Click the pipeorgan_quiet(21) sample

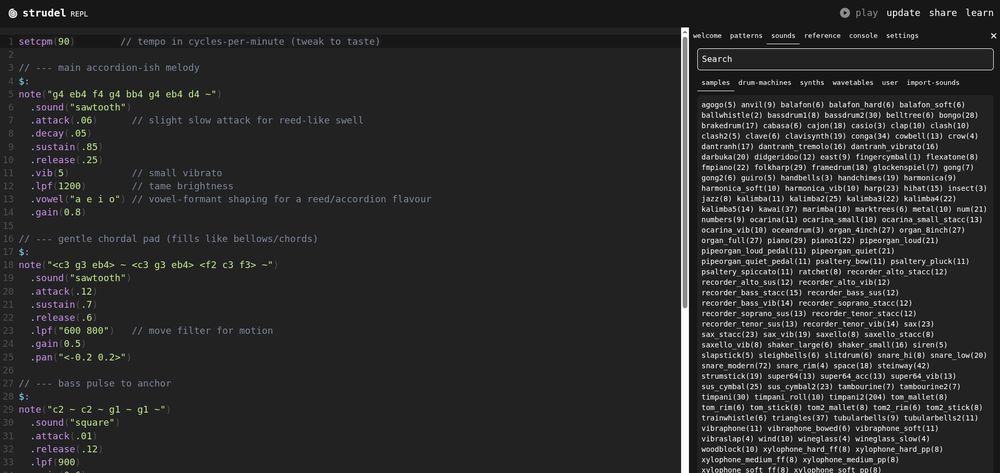point(853,251)
